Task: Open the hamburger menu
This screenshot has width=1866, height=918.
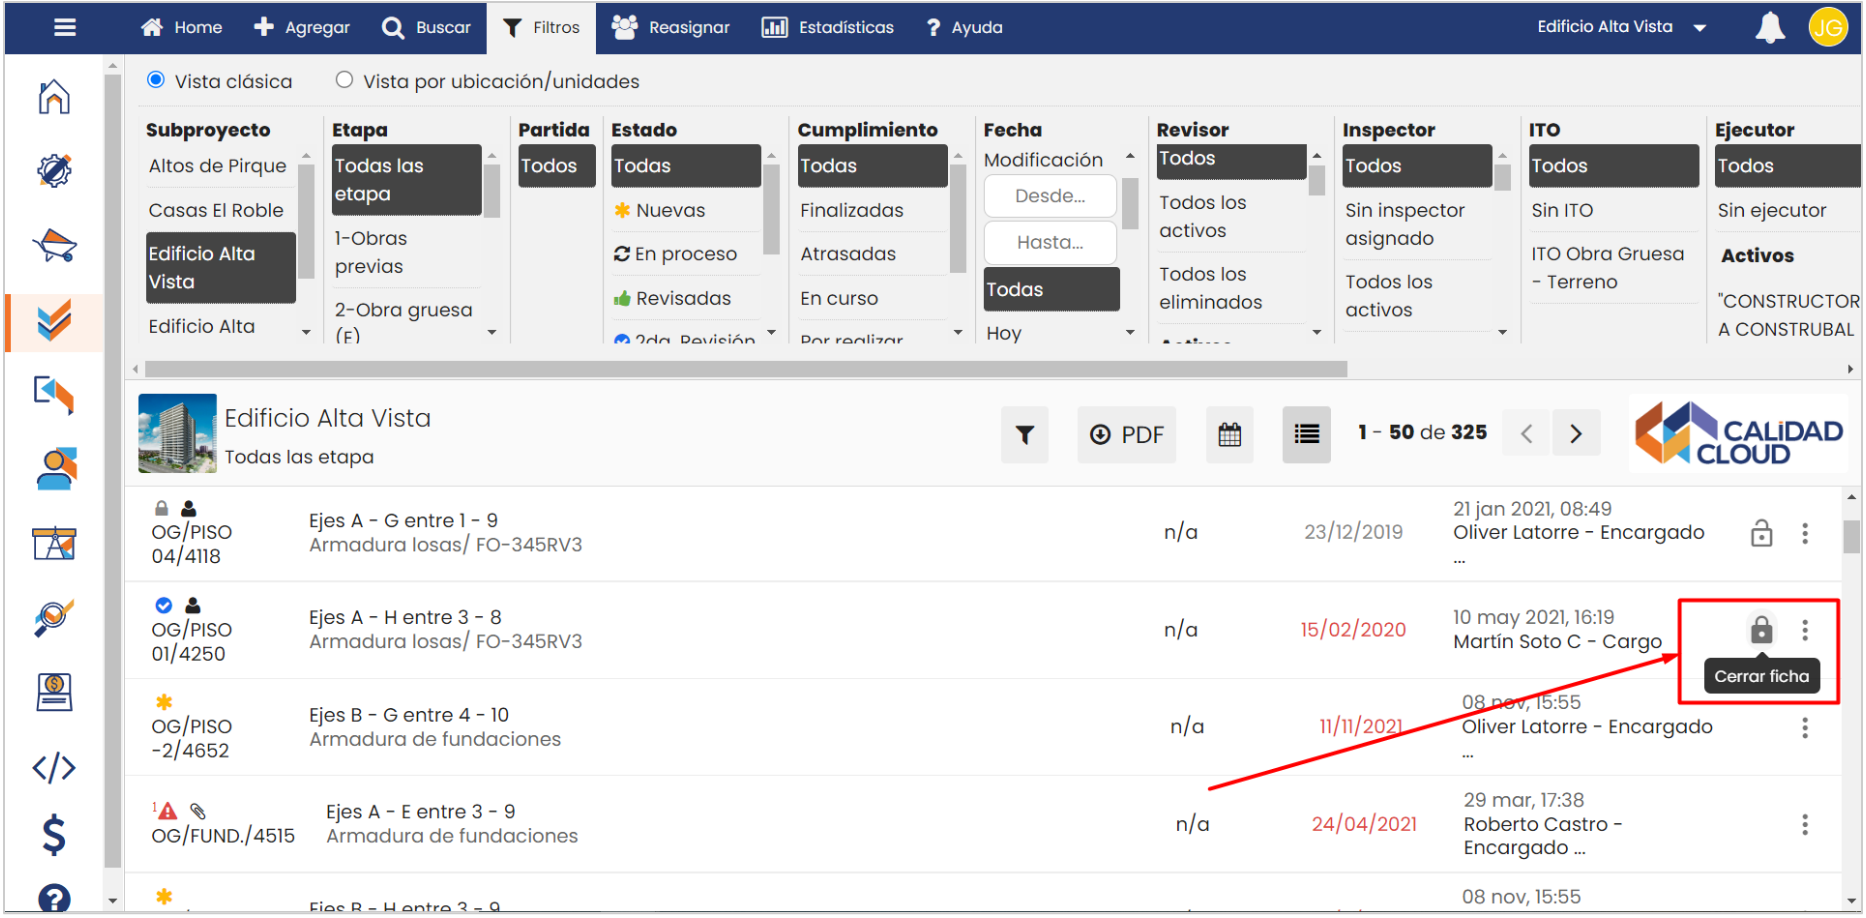Action: pos(65,28)
